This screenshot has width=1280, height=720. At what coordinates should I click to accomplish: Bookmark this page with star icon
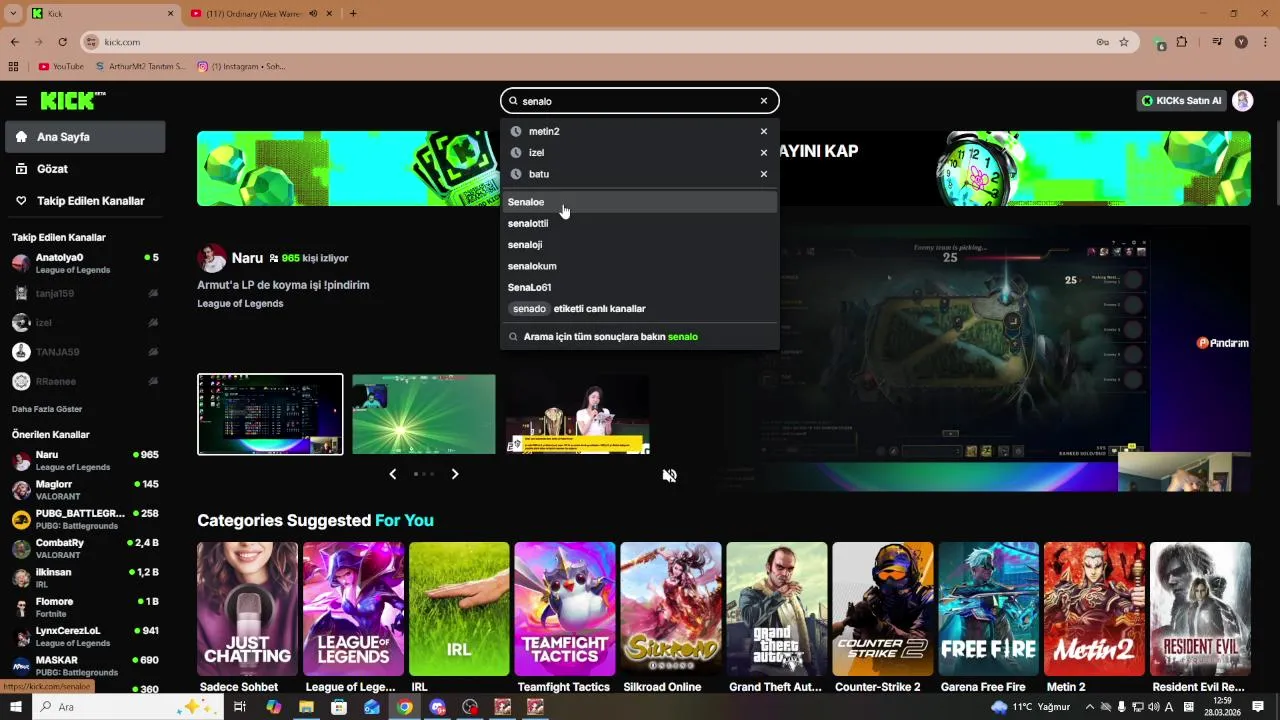(x=1124, y=42)
